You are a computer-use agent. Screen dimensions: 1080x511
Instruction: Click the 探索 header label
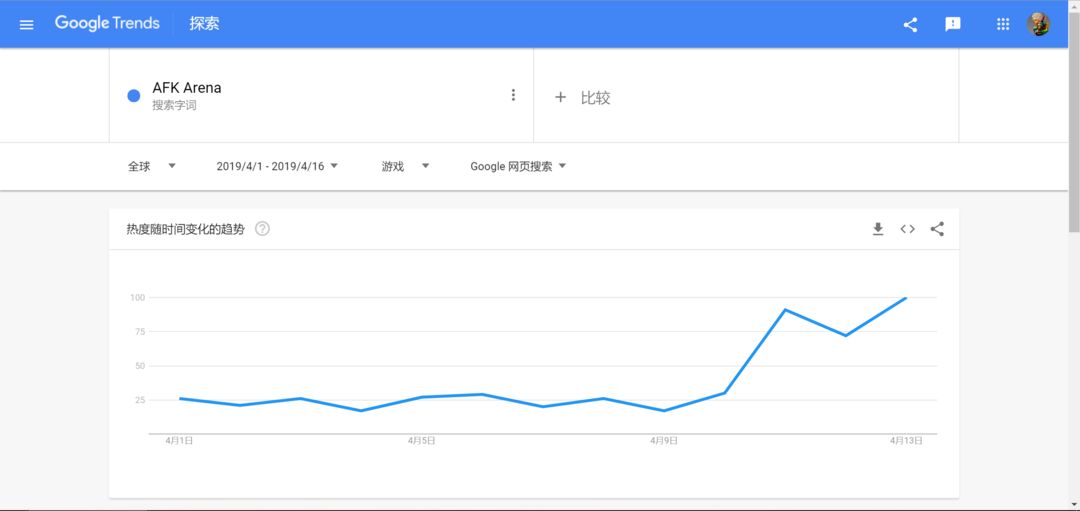pyautogui.click(x=205, y=23)
